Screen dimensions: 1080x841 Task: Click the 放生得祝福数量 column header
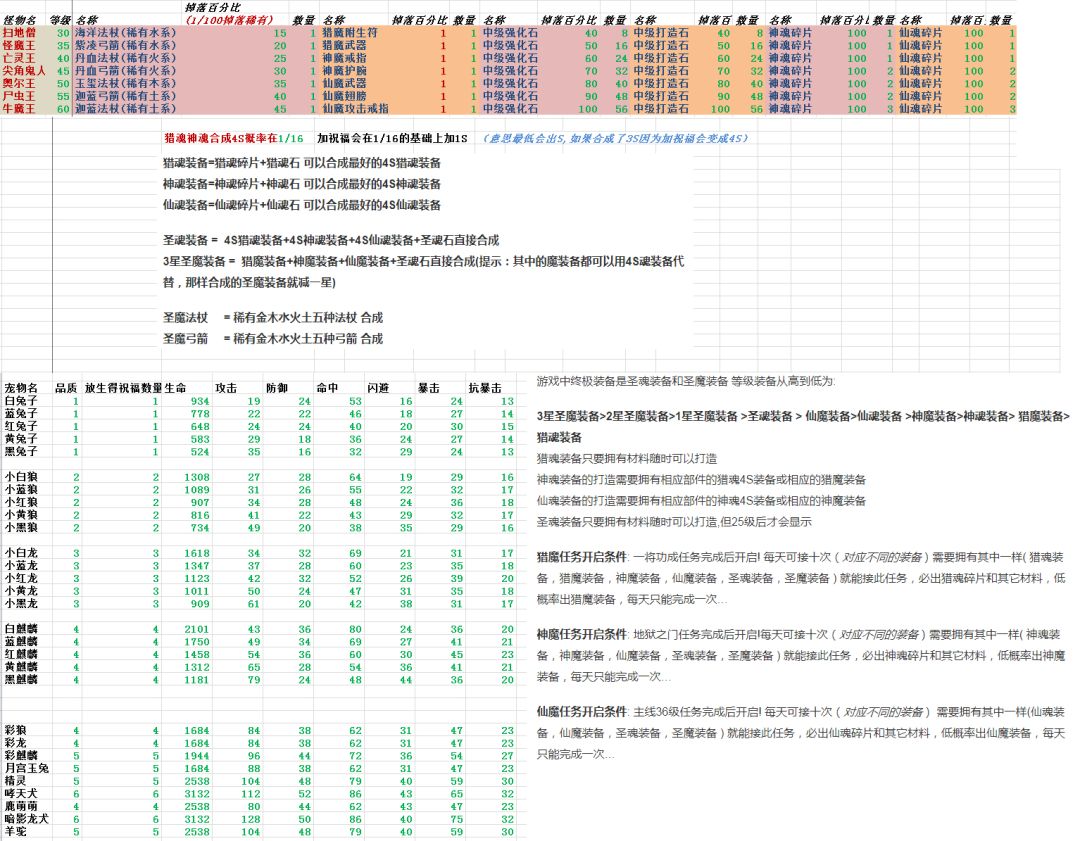[x=123, y=388]
